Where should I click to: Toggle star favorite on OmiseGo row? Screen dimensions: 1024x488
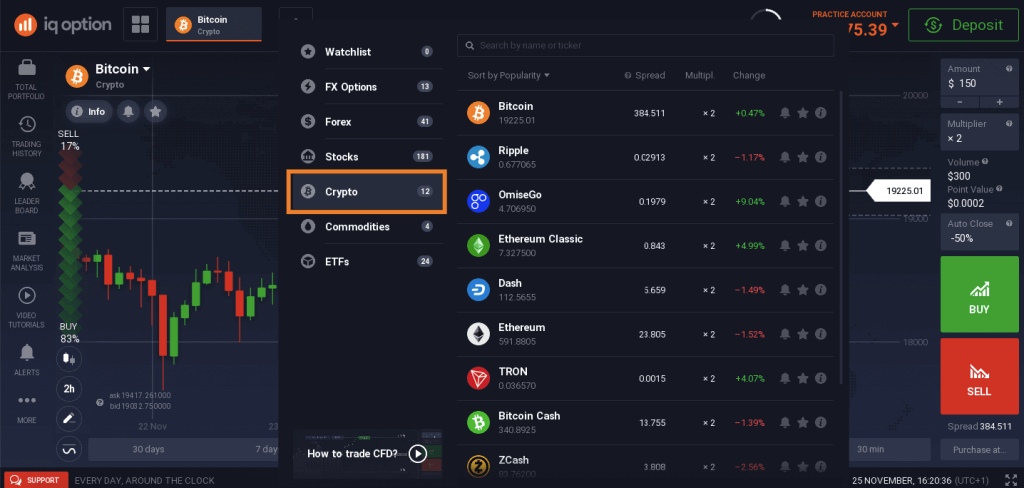coord(803,201)
